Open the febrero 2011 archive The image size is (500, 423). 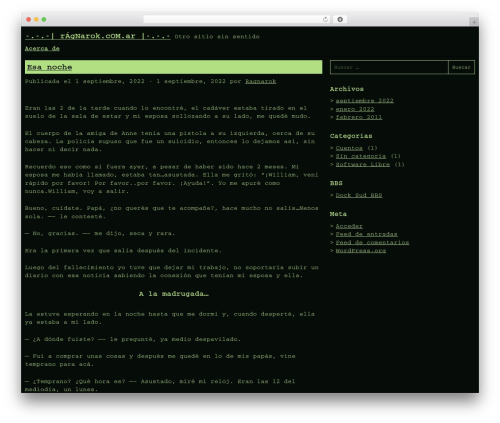359,117
